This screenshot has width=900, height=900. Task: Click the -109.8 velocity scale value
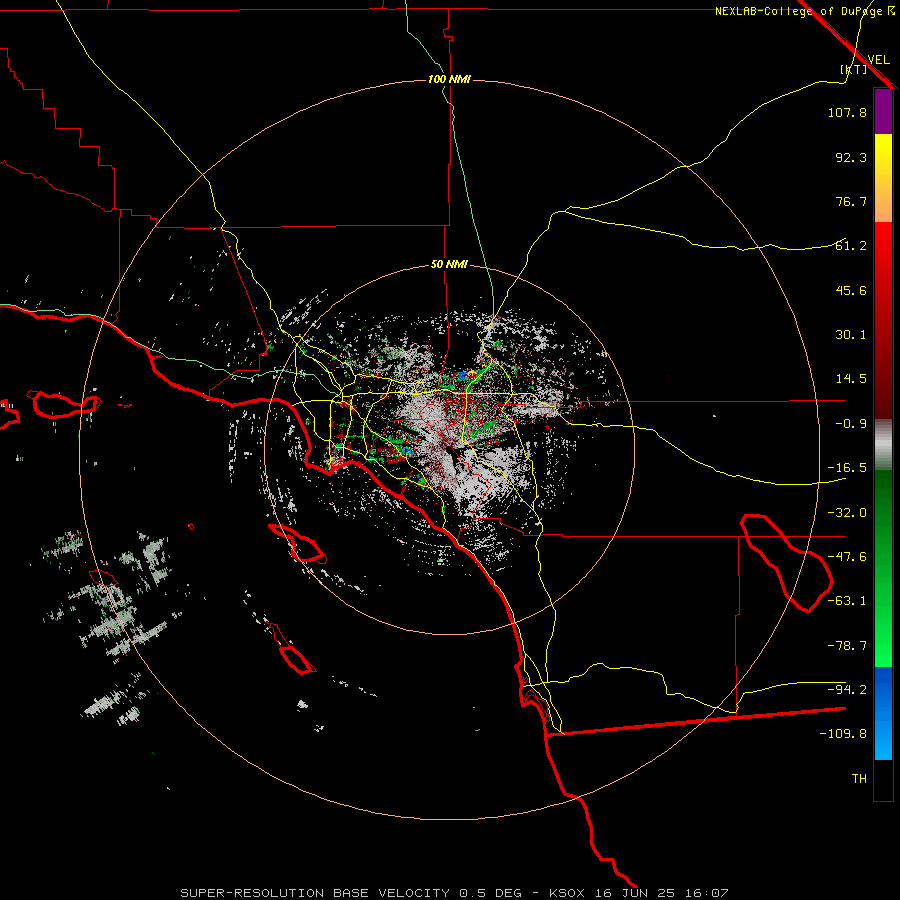click(x=843, y=734)
